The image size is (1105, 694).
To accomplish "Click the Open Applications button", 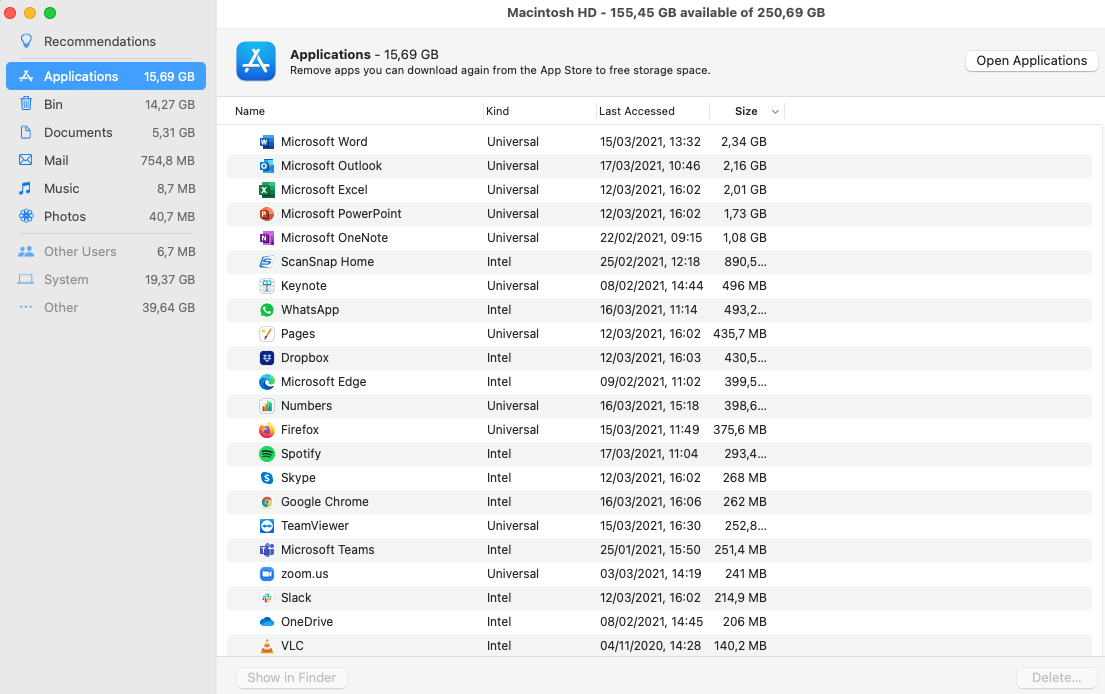I will [1031, 61].
